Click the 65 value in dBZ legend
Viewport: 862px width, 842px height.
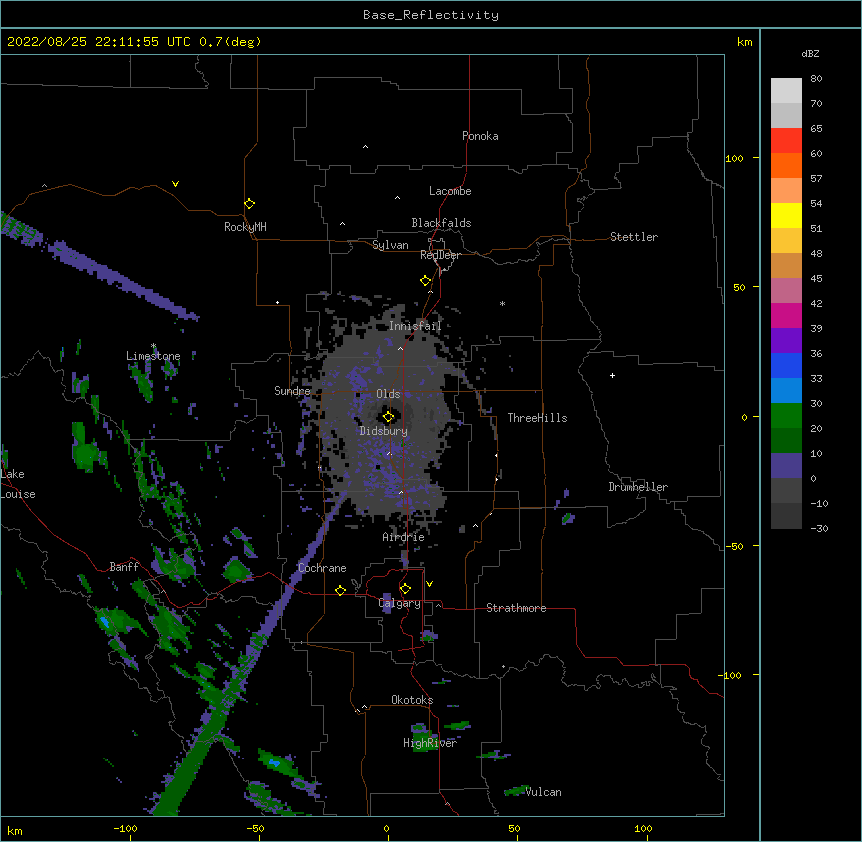coord(816,129)
